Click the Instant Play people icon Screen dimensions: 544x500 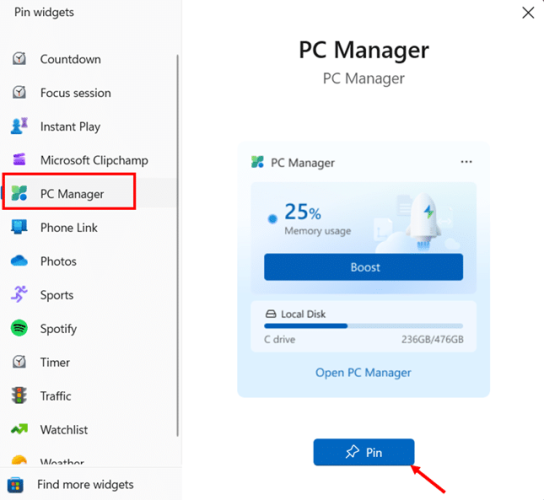(19, 126)
